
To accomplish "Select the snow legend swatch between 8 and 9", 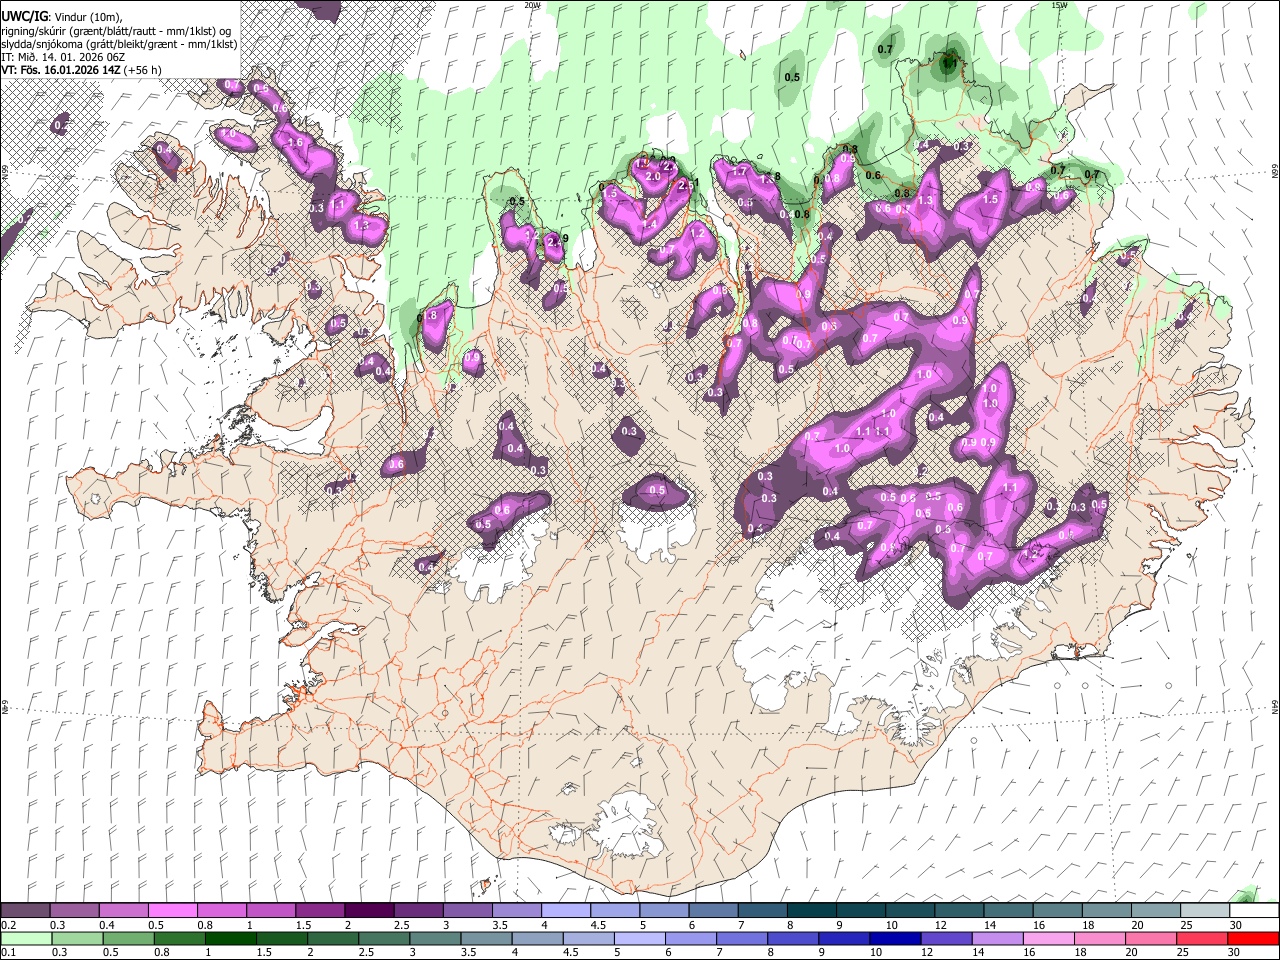I will (811, 910).
